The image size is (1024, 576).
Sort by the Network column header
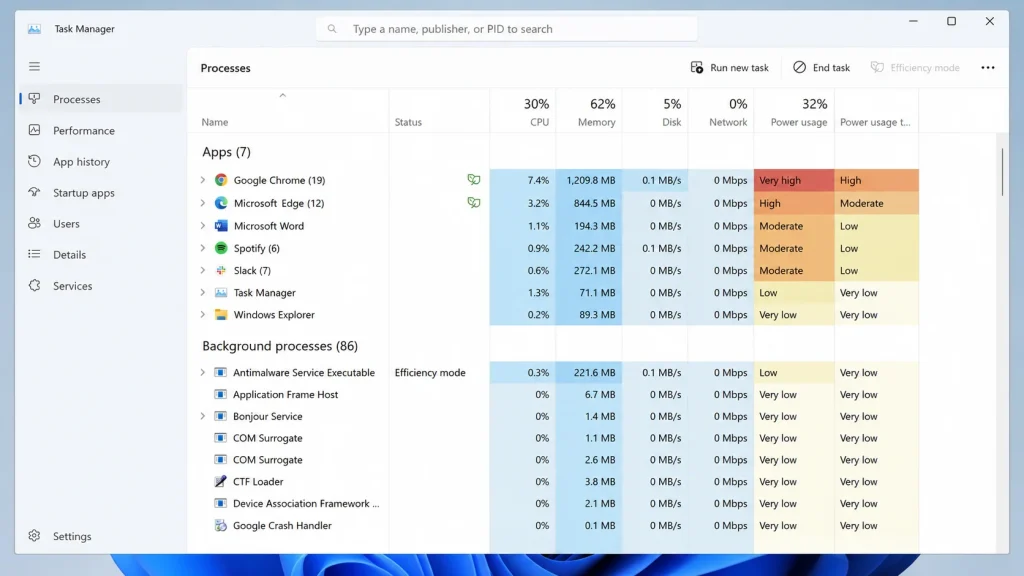click(x=721, y=111)
